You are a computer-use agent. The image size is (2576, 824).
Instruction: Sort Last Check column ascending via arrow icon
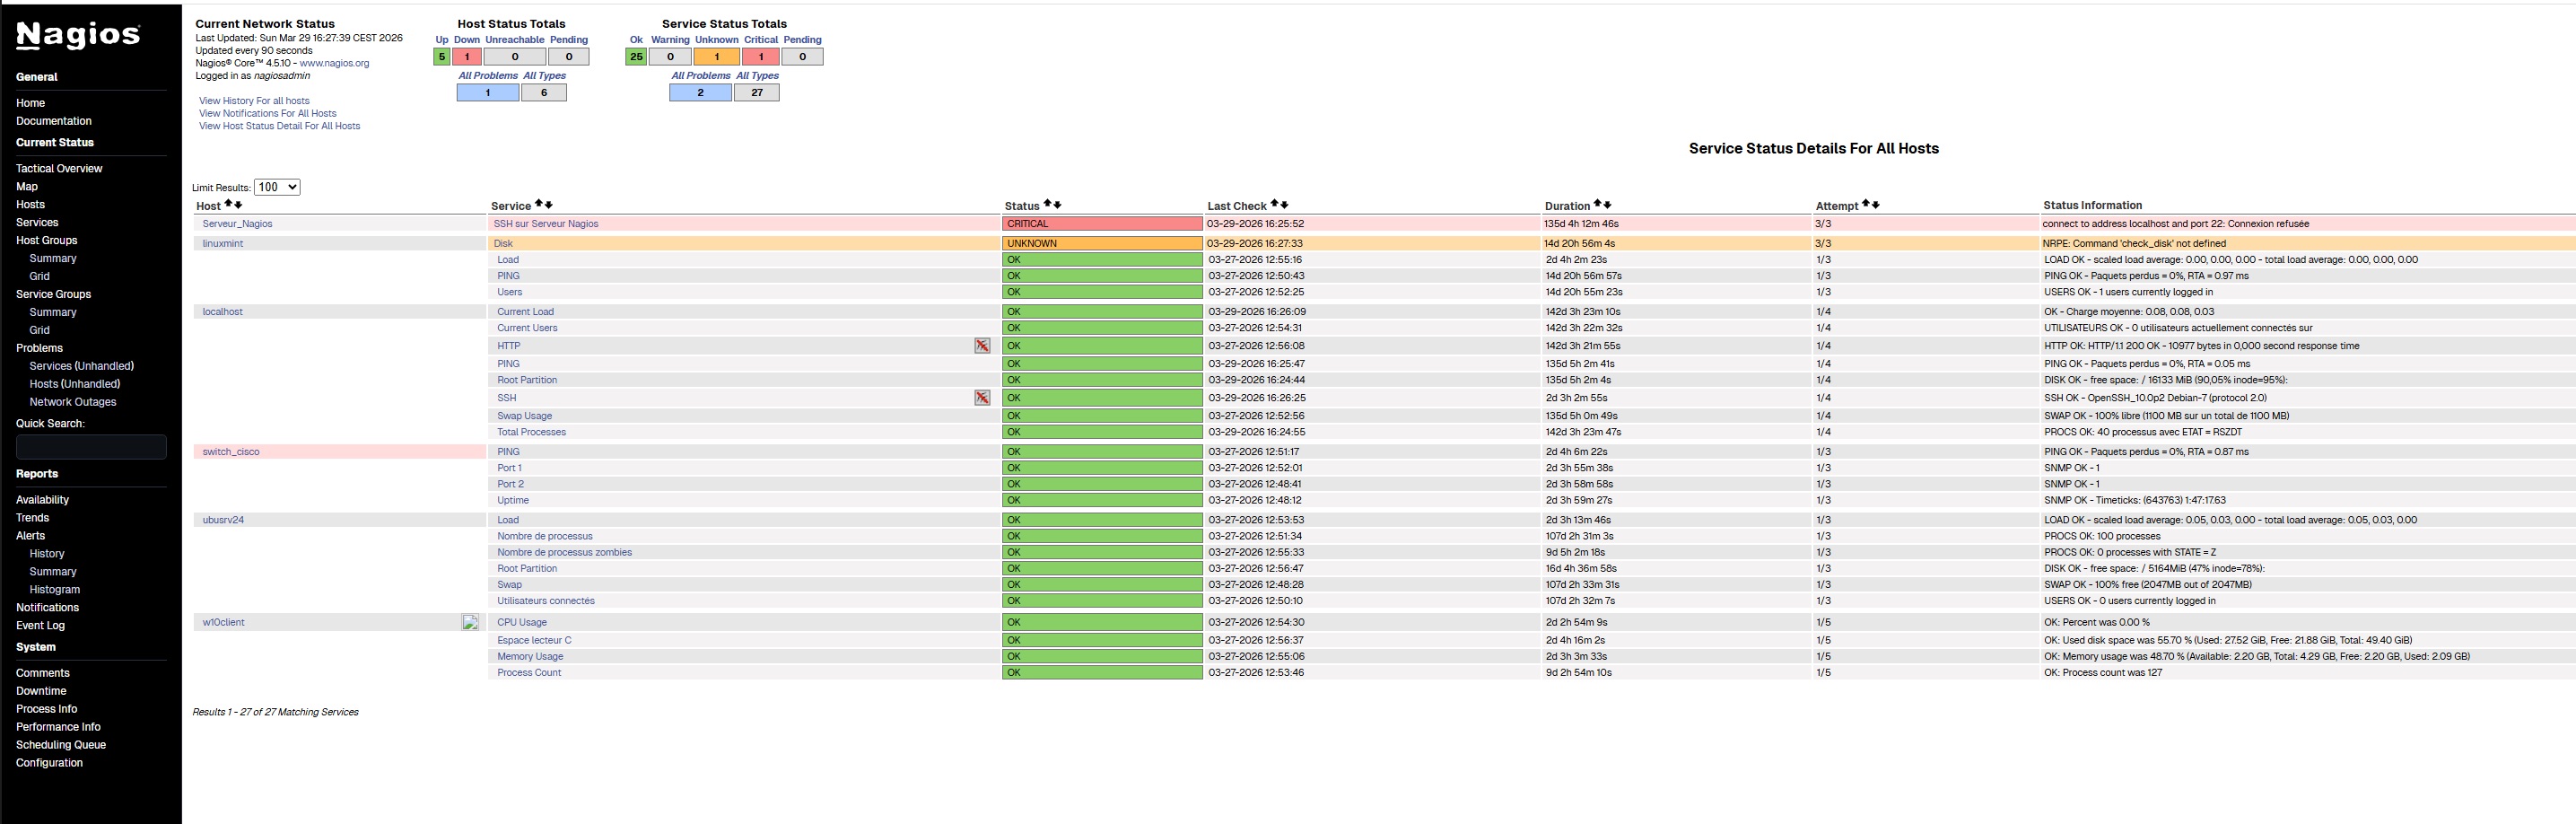point(1274,205)
